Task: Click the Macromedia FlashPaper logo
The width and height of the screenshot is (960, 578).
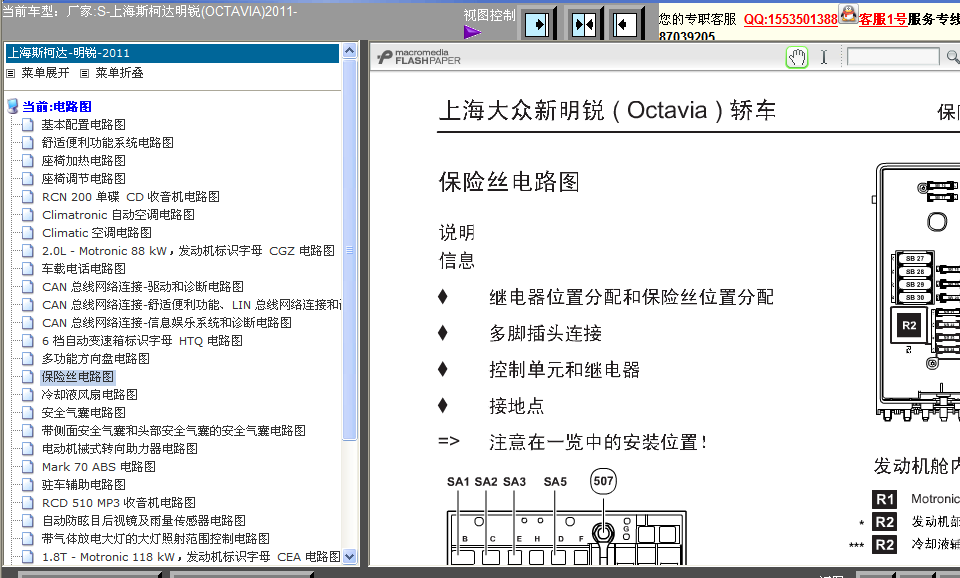Action: point(419,57)
